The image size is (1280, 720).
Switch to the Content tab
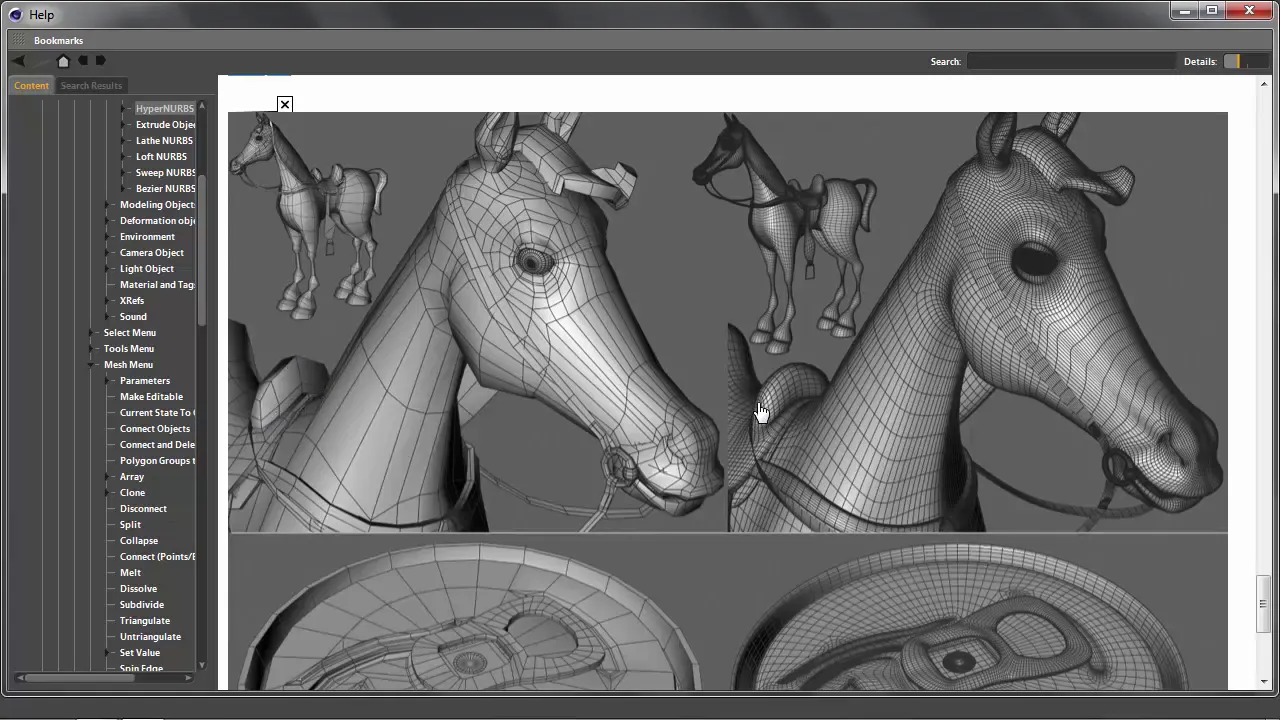pos(31,85)
